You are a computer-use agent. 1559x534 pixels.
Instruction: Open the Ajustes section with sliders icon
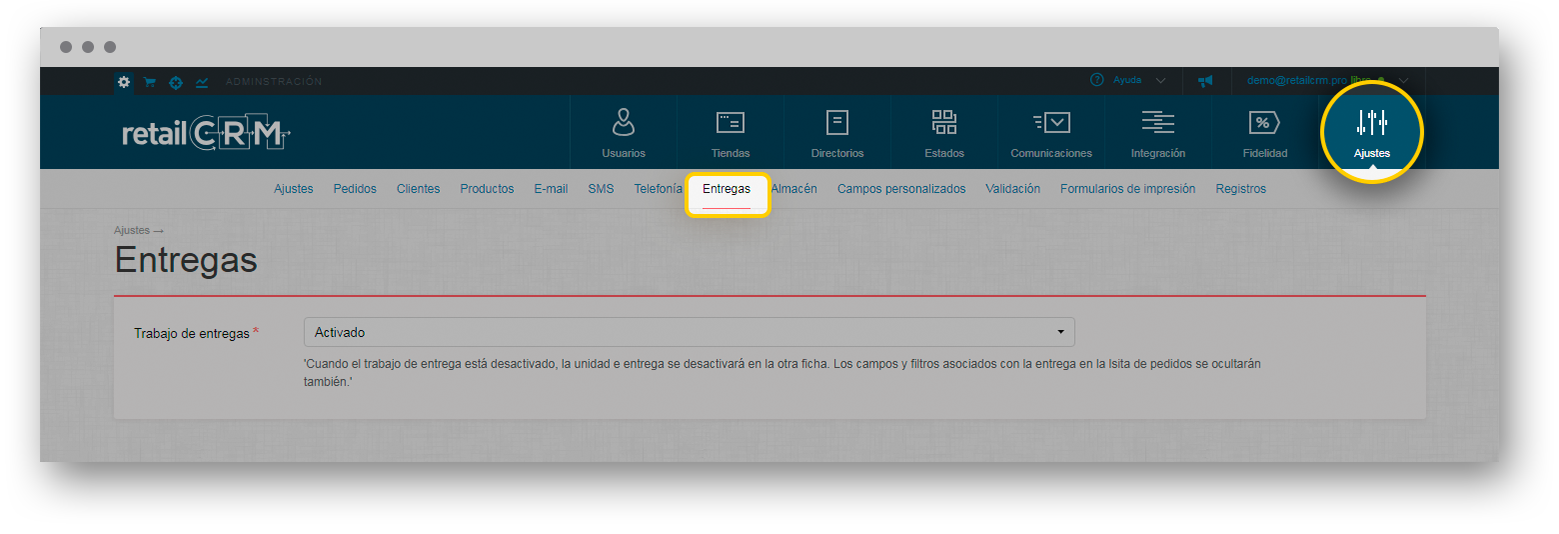(1372, 133)
